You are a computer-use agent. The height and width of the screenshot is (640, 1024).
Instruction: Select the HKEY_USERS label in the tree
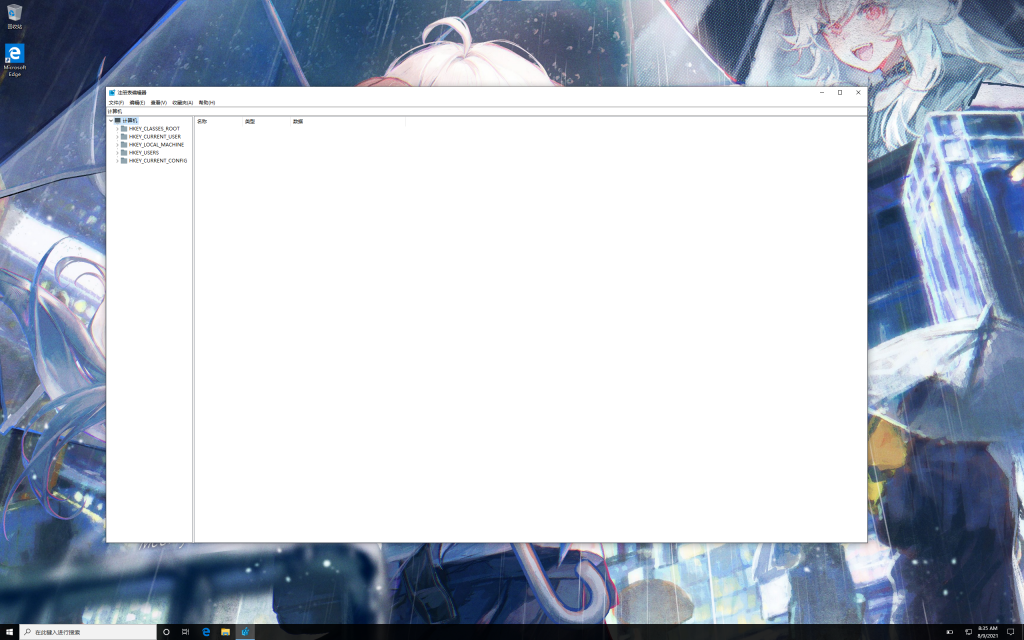pos(144,152)
